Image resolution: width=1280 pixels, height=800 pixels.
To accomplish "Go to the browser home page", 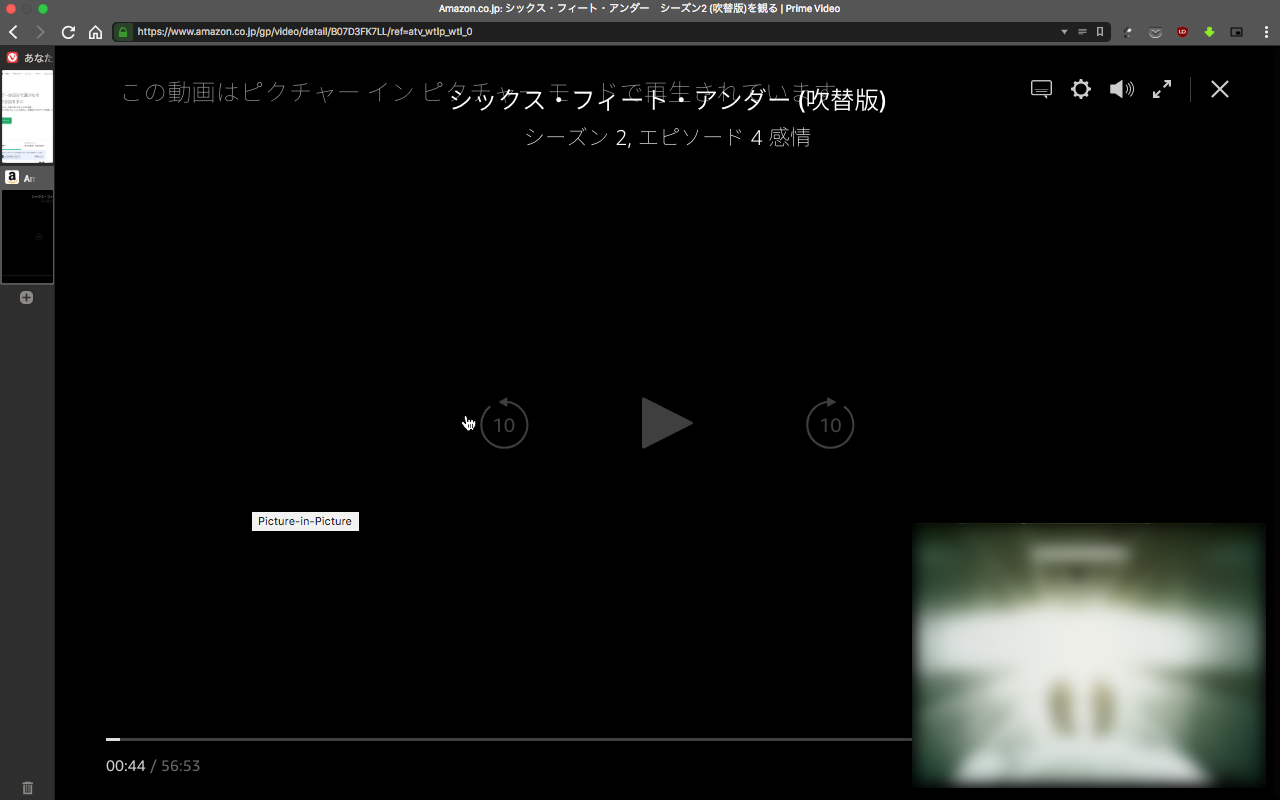I will 95,32.
